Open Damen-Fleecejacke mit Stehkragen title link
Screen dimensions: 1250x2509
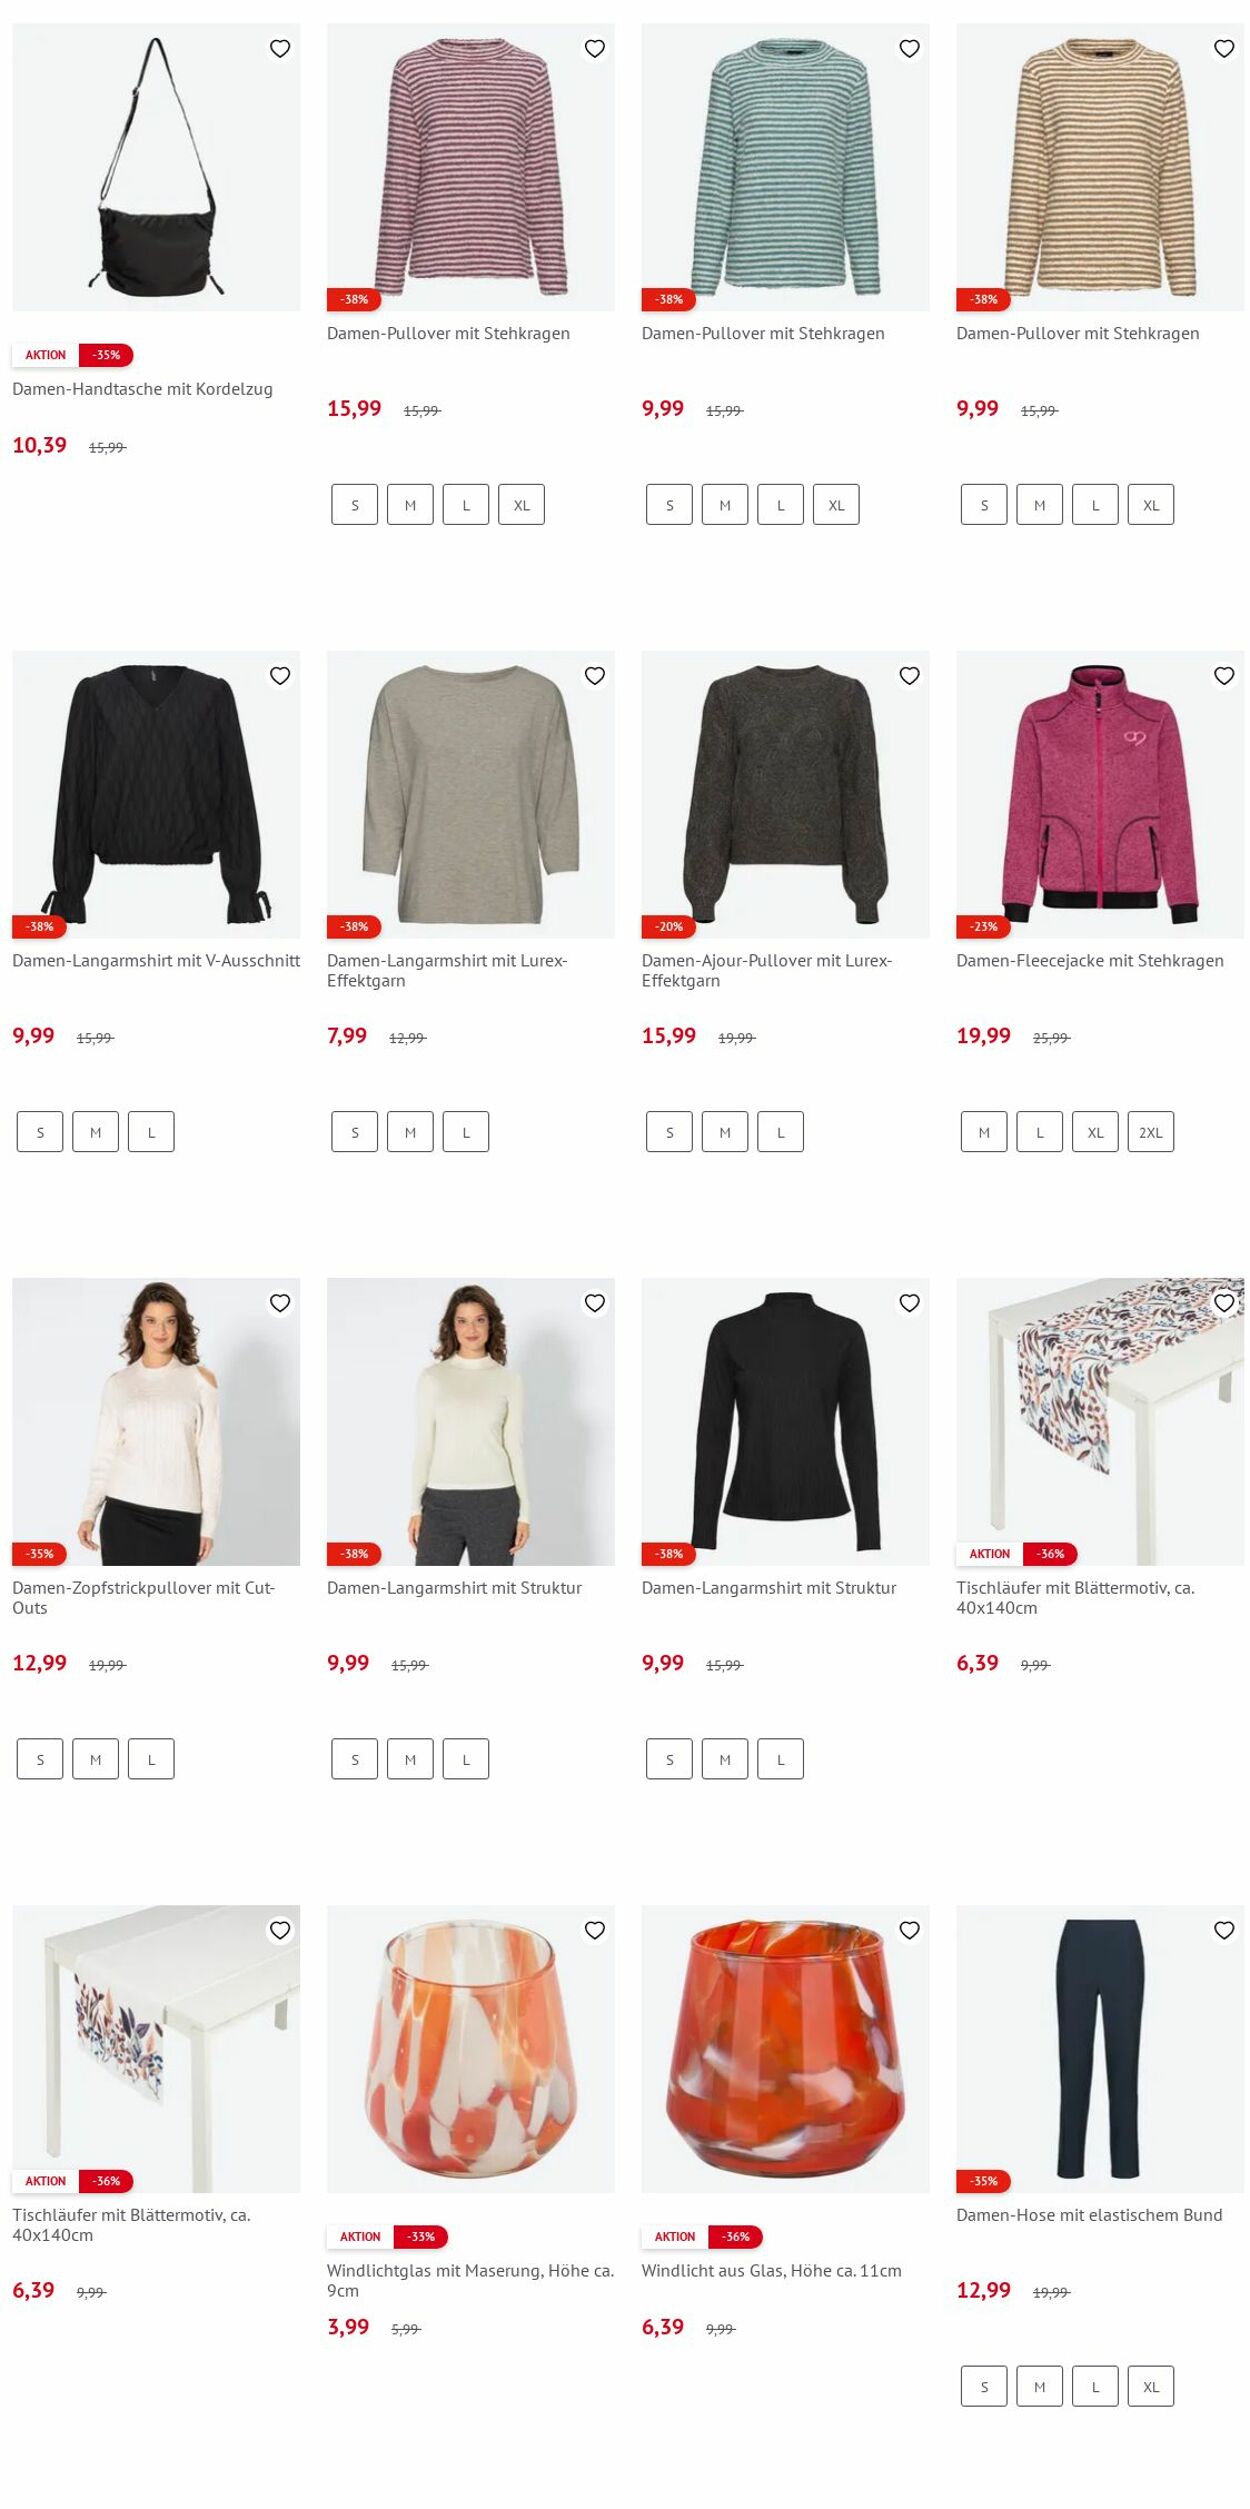[x=1090, y=961]
